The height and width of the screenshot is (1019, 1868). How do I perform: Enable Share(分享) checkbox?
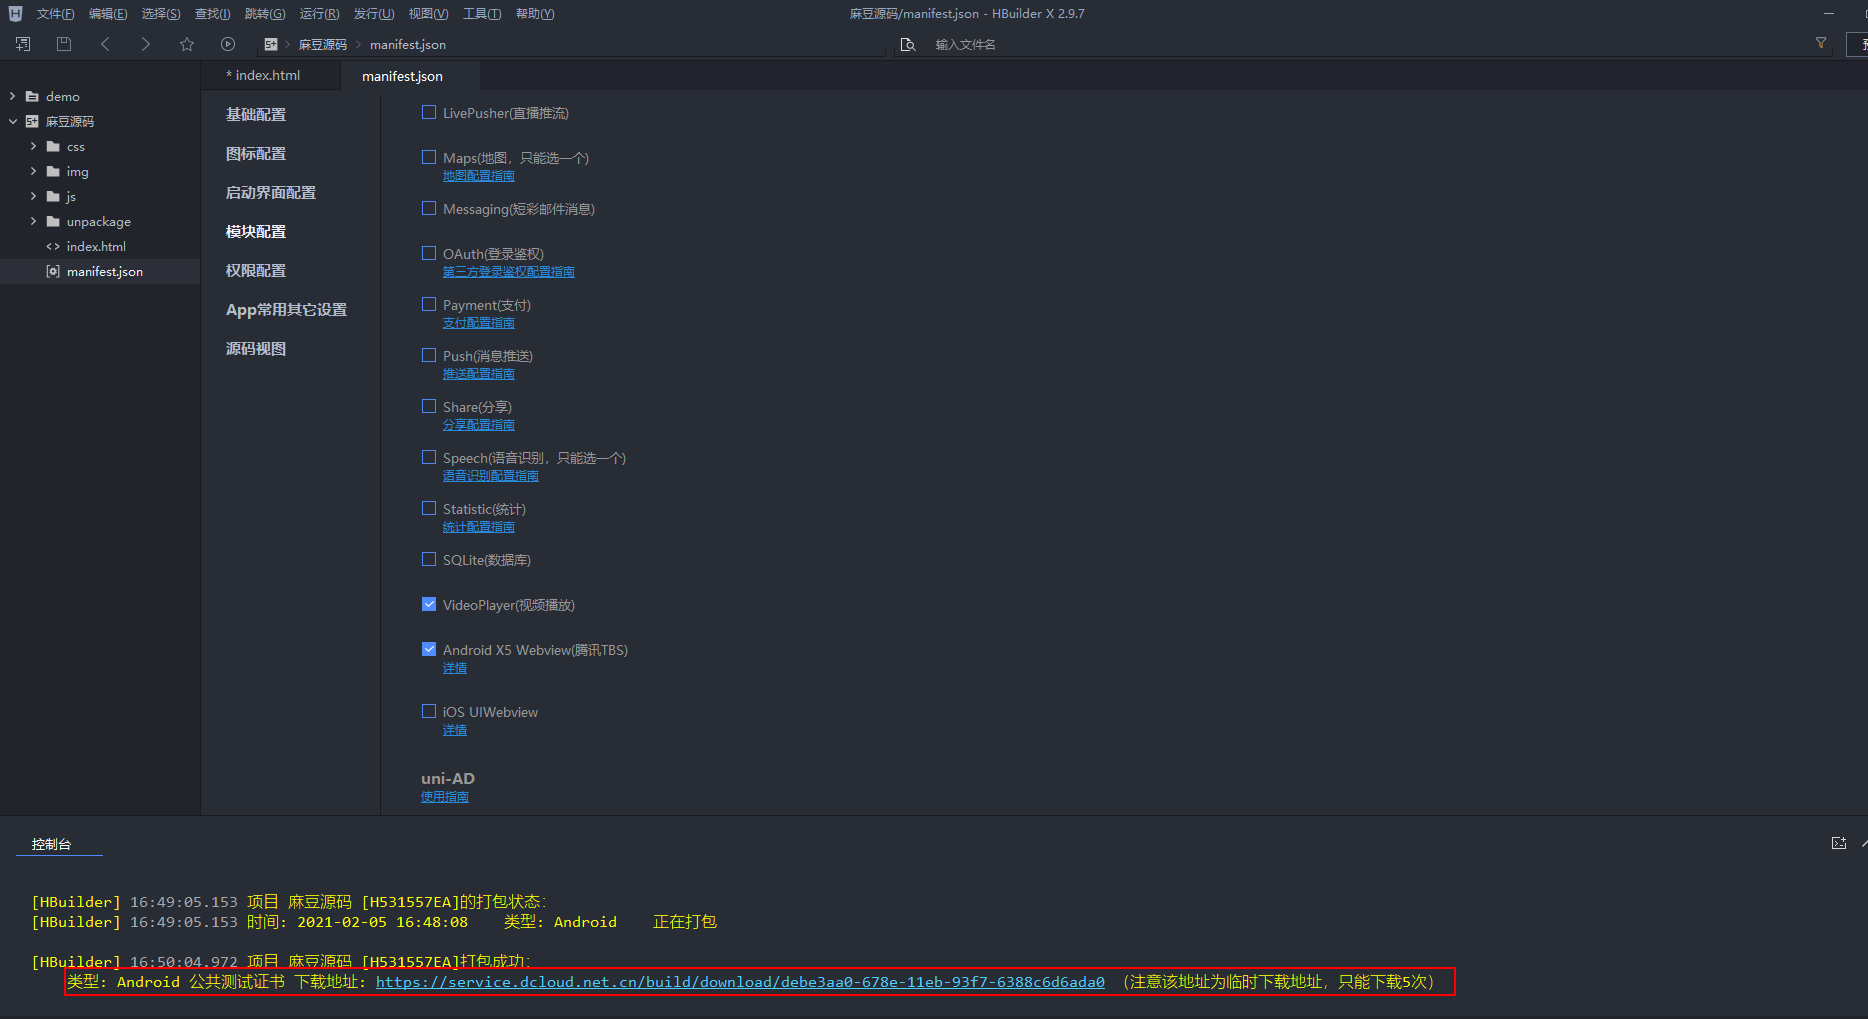[429, 406]
